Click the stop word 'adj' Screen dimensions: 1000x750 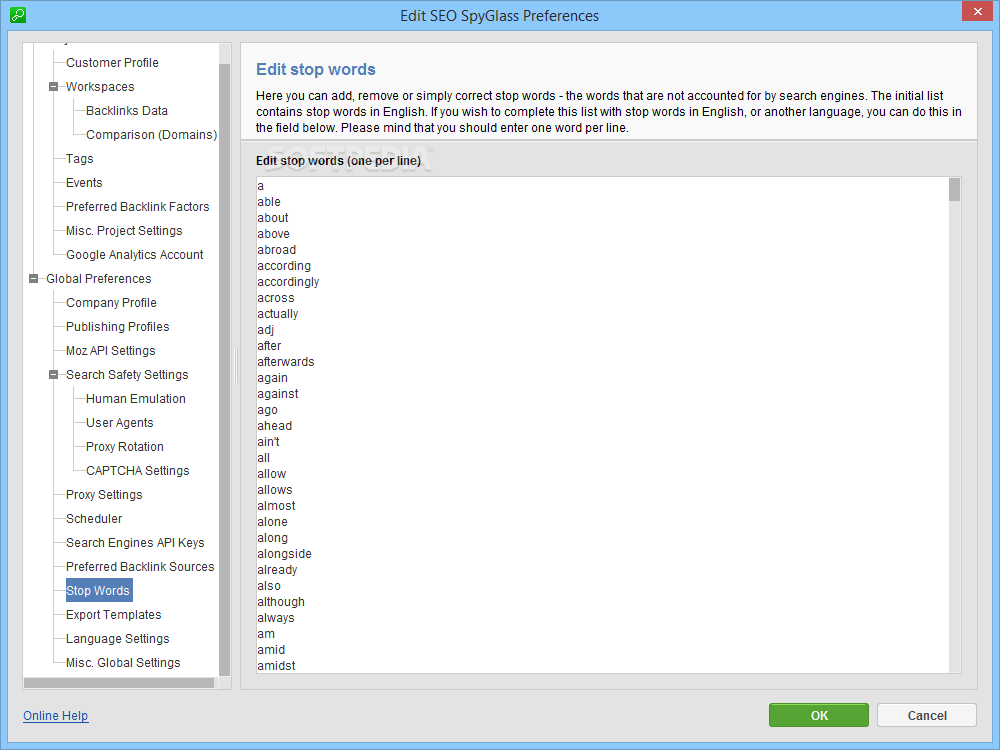click(x=265, y=330)
